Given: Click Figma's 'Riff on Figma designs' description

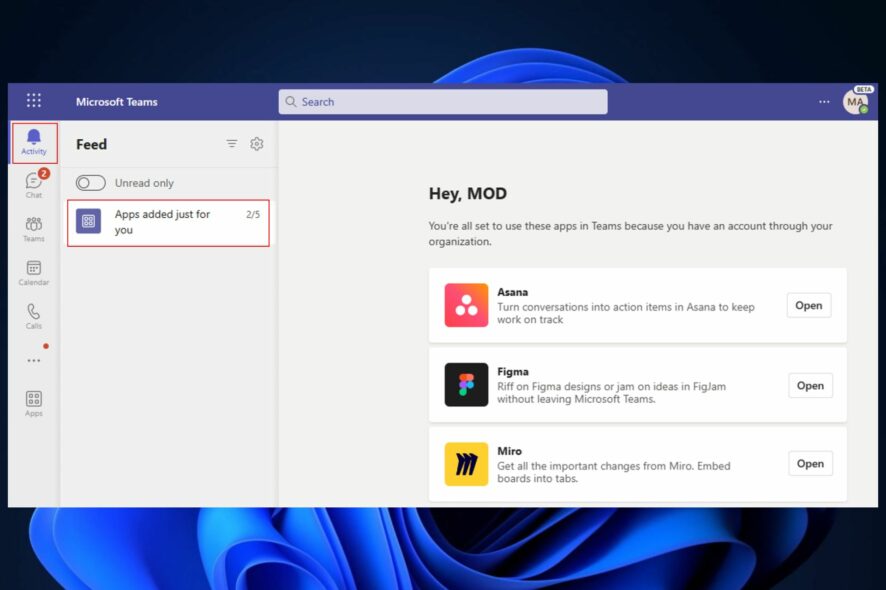Looking at the screenshot, I should (611, 393).
